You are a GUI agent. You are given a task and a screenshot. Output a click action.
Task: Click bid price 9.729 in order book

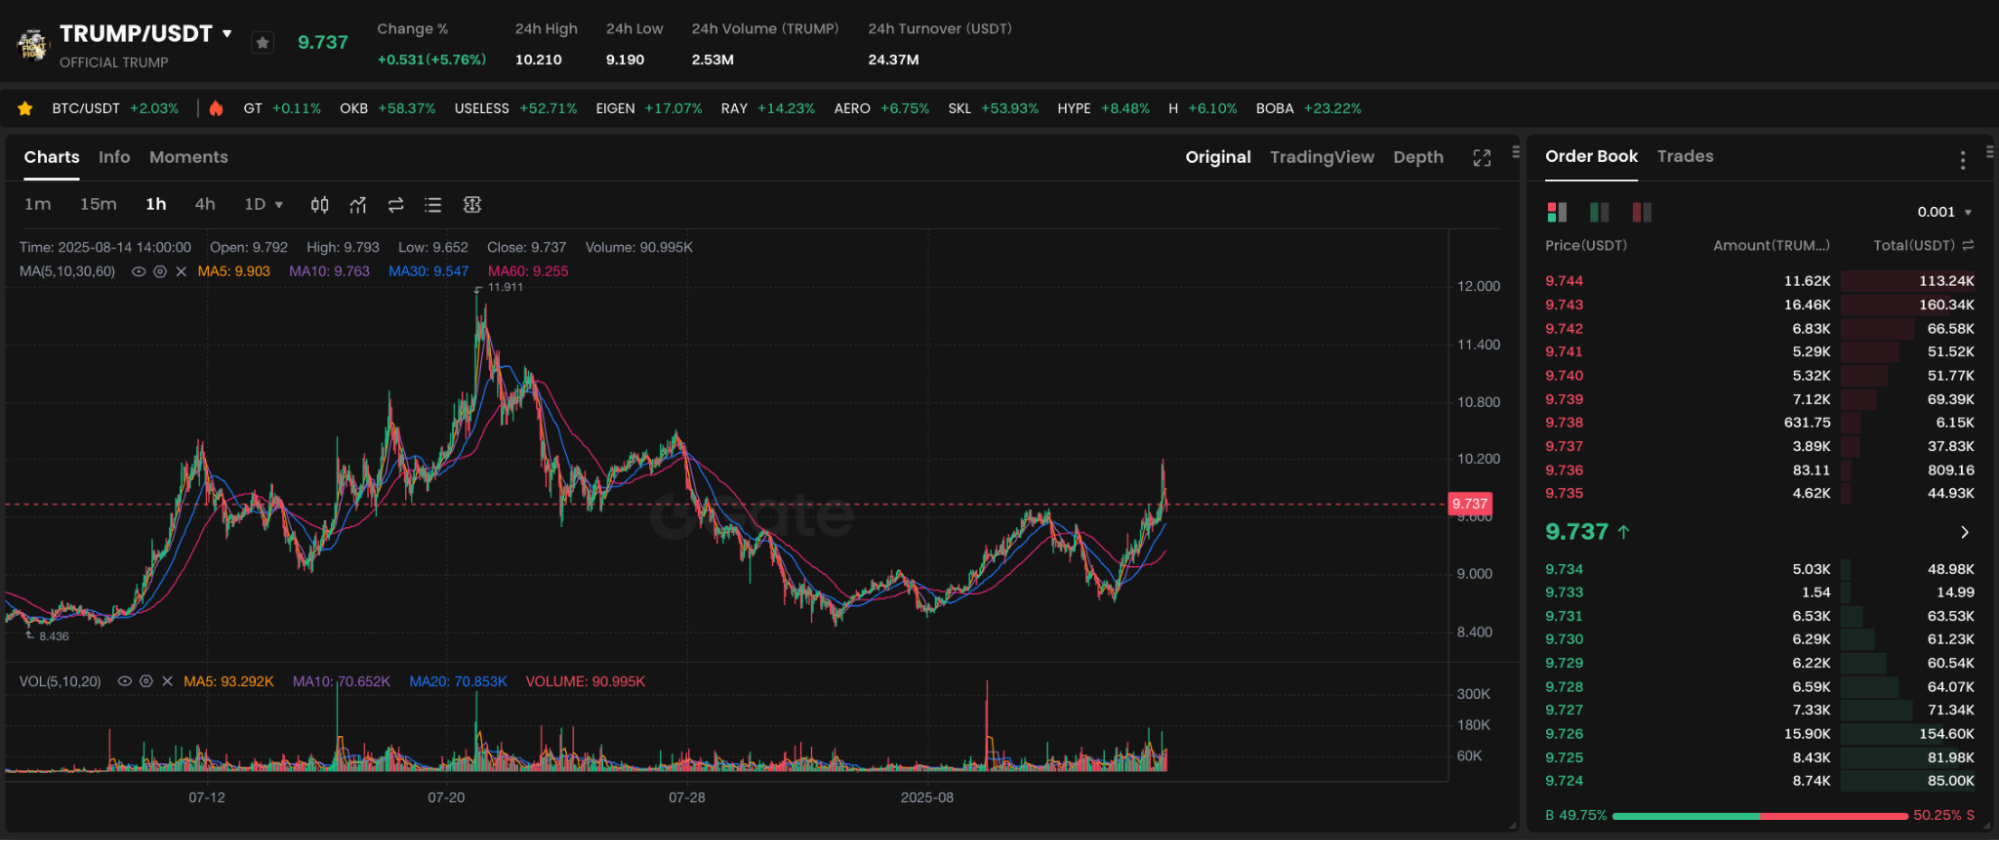[x=1564, y=663]
